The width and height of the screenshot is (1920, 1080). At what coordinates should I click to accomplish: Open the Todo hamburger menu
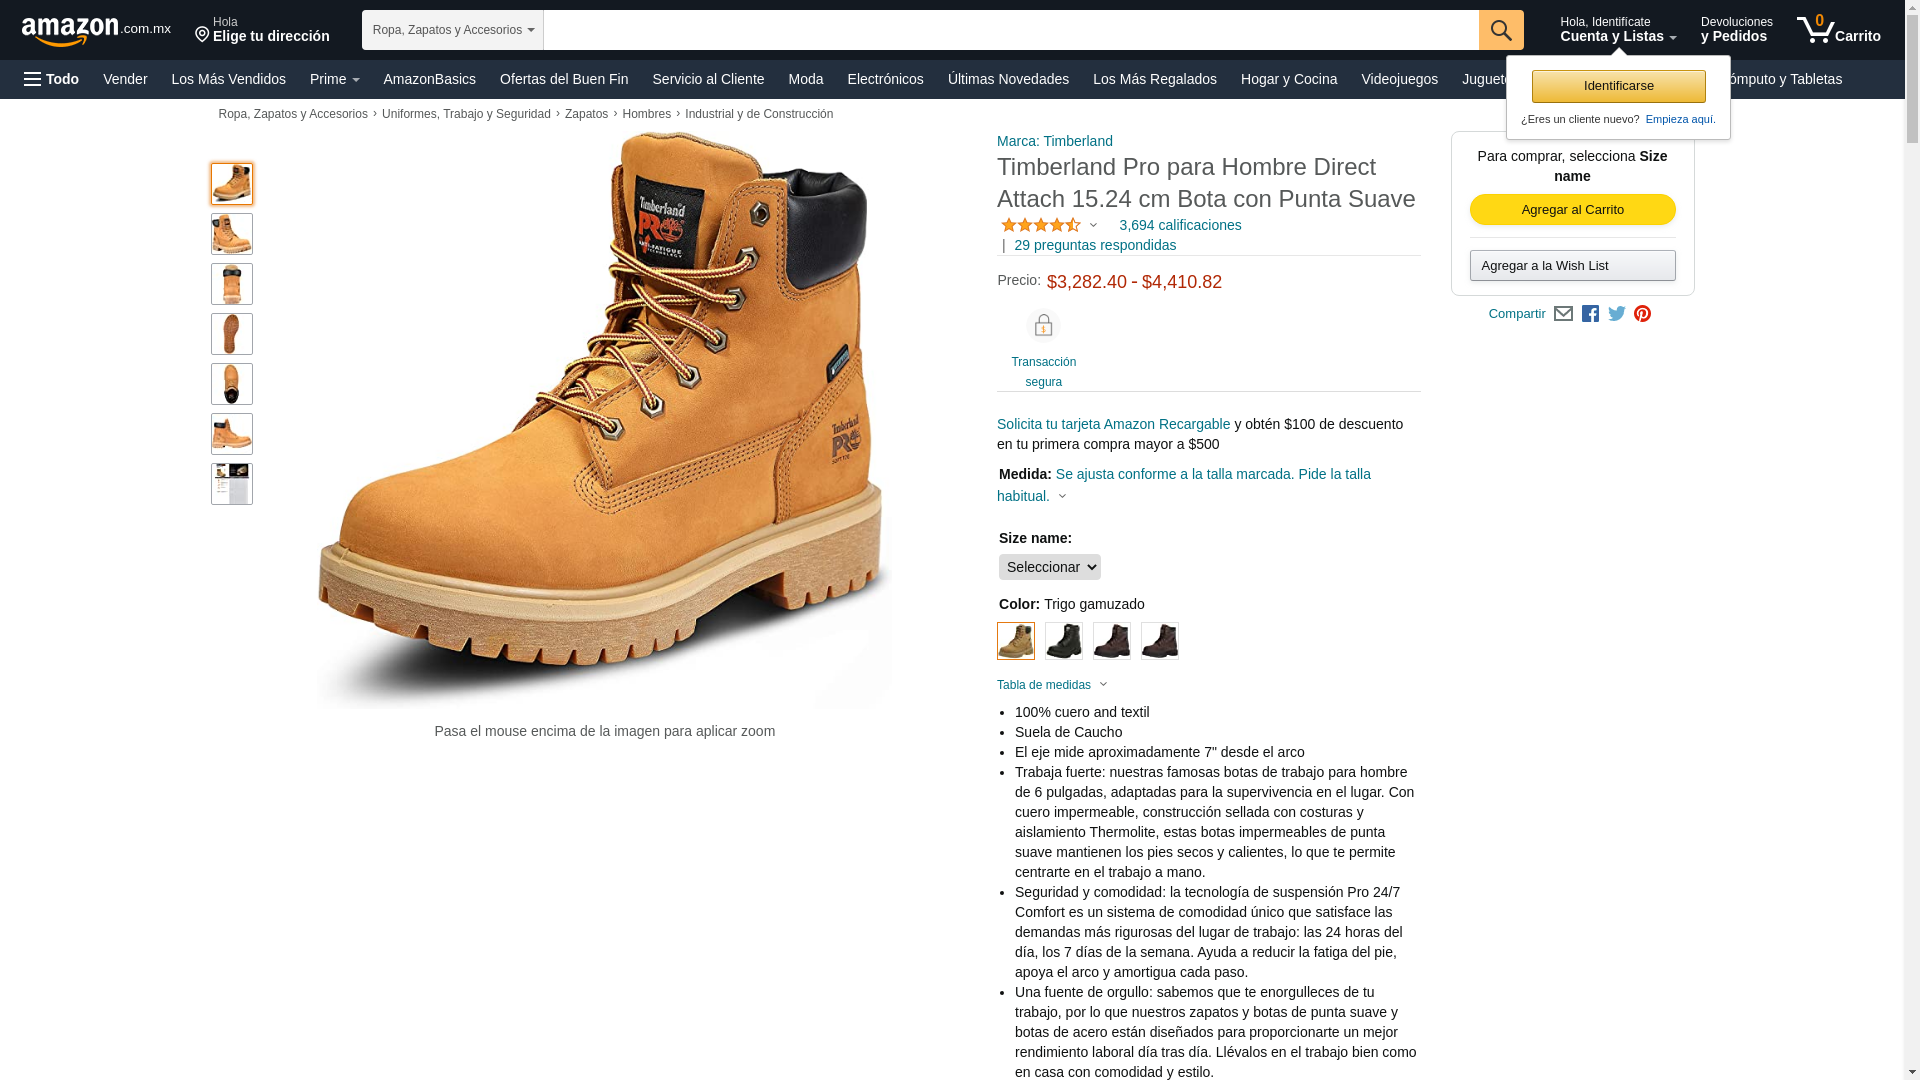[52, 79]
